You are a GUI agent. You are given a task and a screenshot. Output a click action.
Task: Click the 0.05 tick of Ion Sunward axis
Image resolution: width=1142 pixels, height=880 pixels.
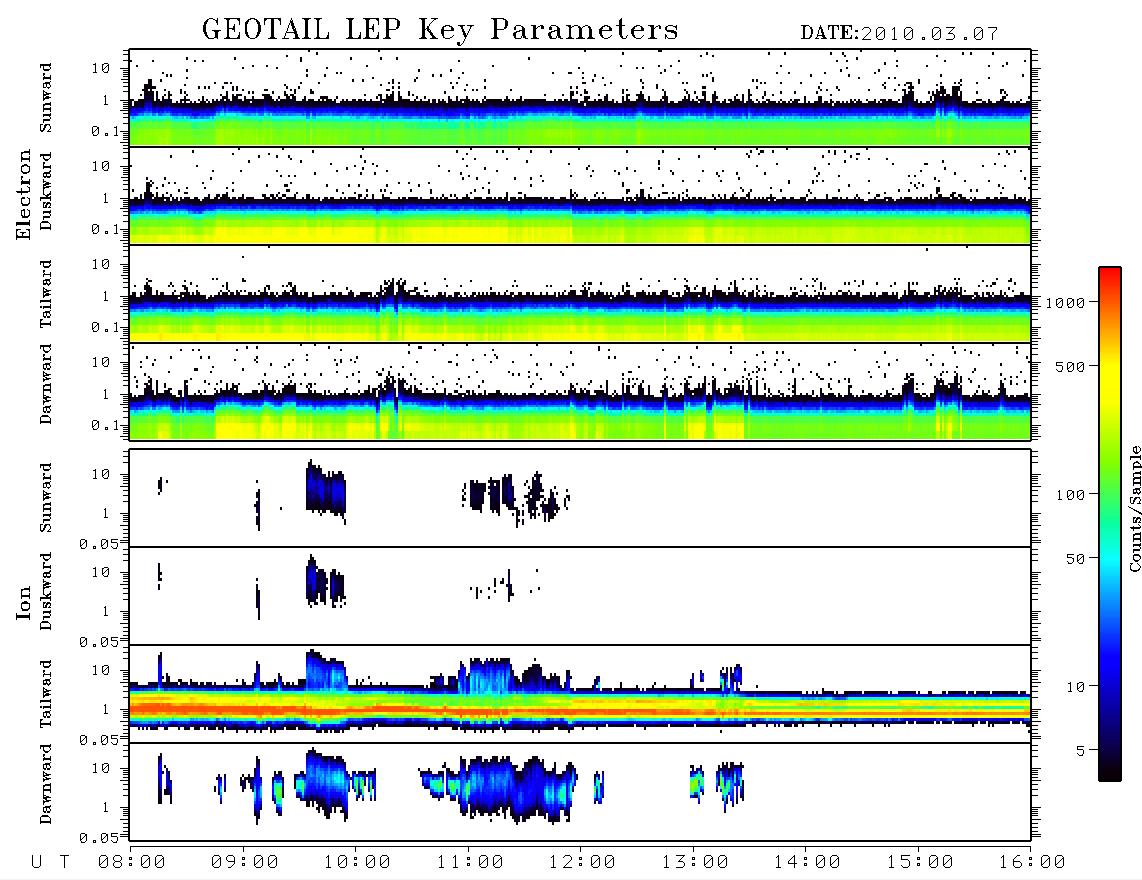coord(98,544)
